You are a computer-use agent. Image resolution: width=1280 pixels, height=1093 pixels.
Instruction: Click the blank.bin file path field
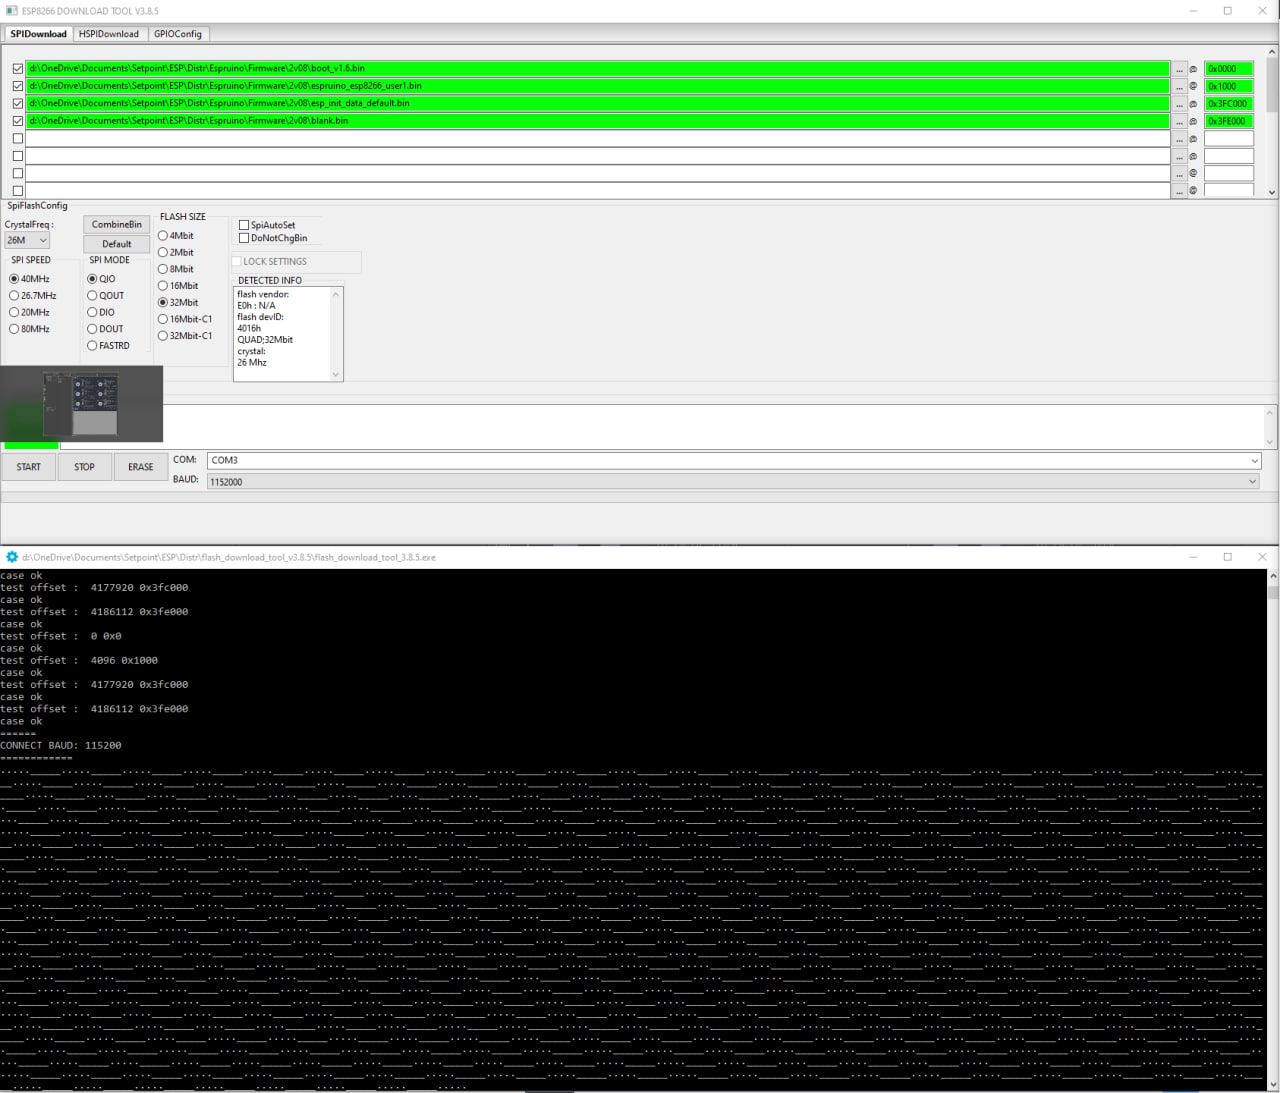(597, 121)
